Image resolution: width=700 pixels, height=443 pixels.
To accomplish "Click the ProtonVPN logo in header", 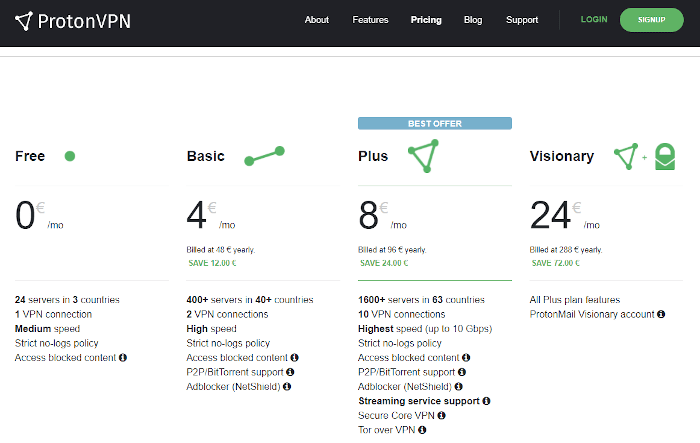I will (x=73, y=21).
